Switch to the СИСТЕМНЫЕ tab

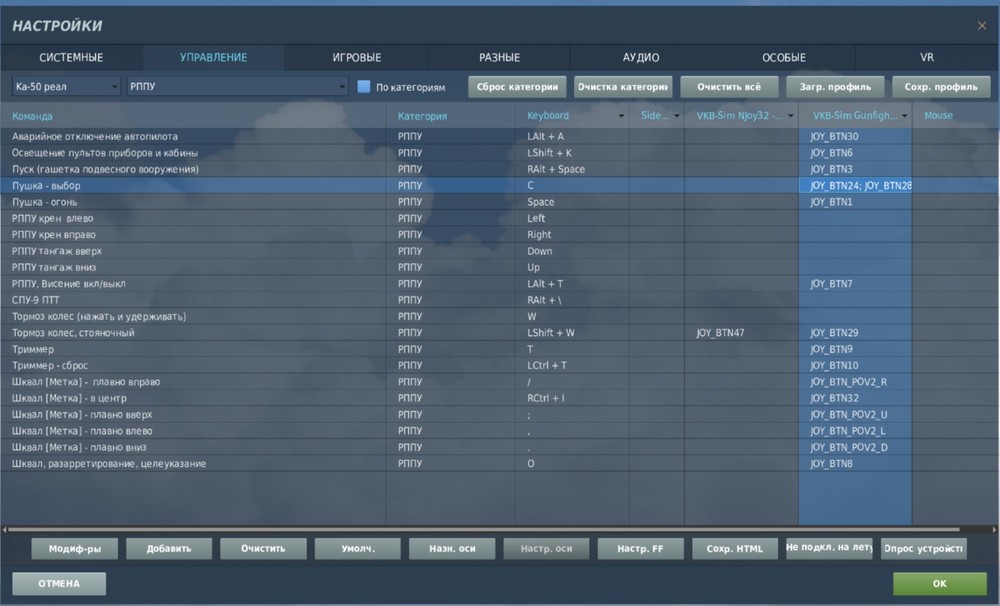(x=71, y=57)
